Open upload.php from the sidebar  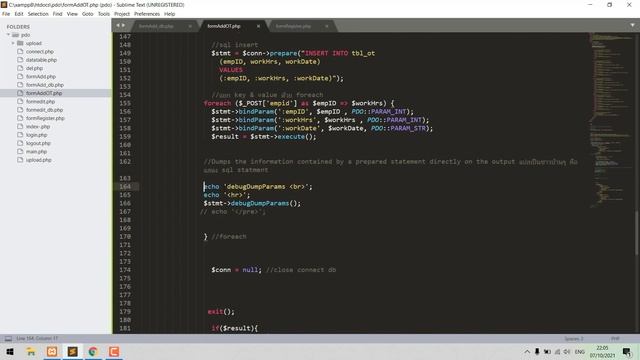coord(39,160)
